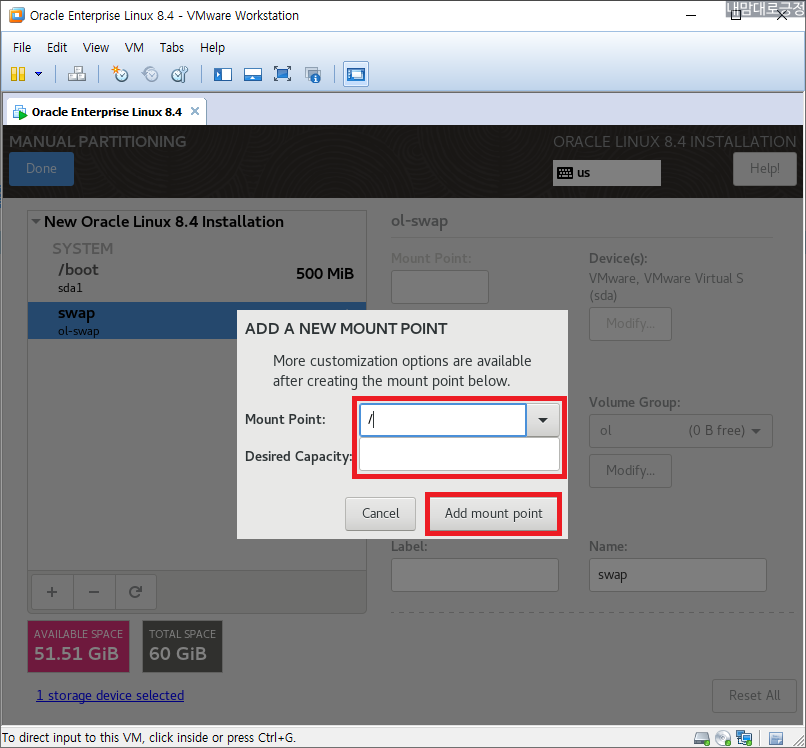This screenshot has height=748, width=806.
Task: Minimize the VMware Workstation window
Action: pyautogui.click(x=691, y=15)
